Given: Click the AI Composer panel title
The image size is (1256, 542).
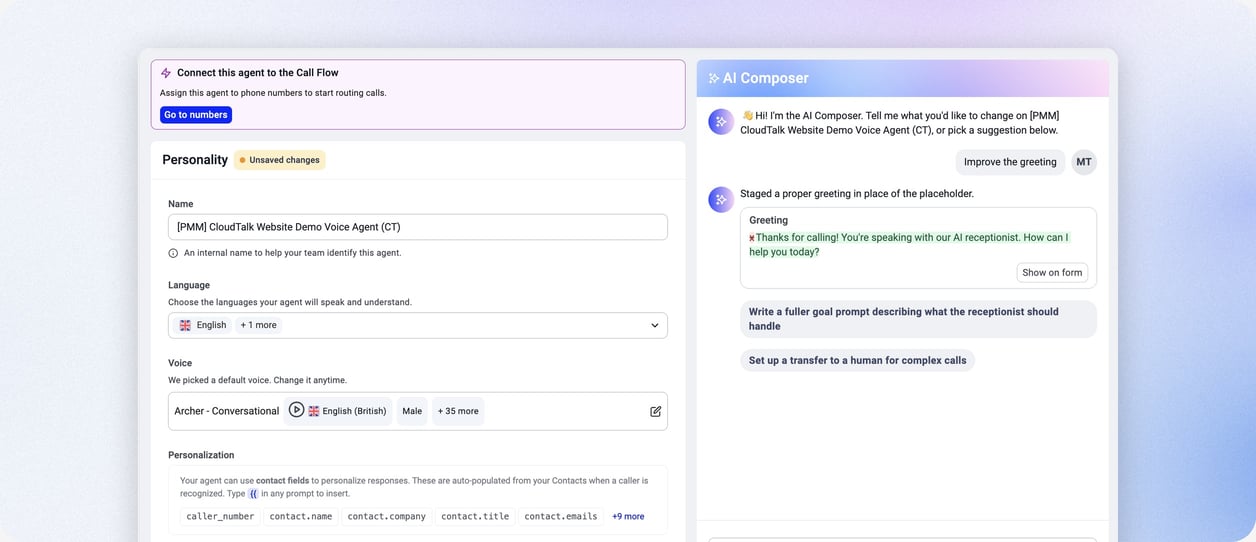Looking at the screenshot, I should (766, 78).
